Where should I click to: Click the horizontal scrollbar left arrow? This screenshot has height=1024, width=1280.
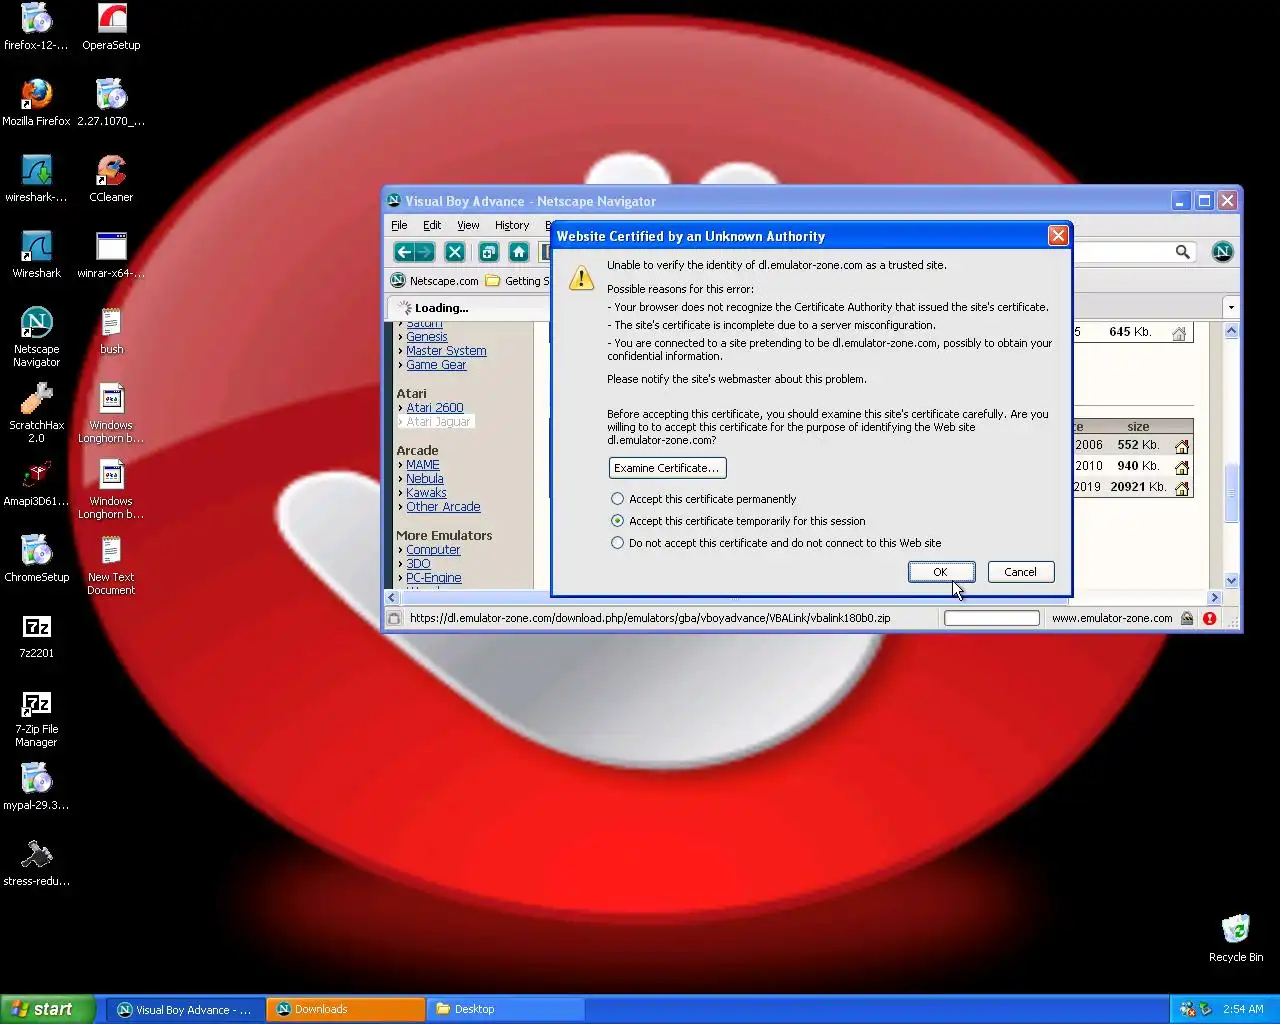pos(393,597)
